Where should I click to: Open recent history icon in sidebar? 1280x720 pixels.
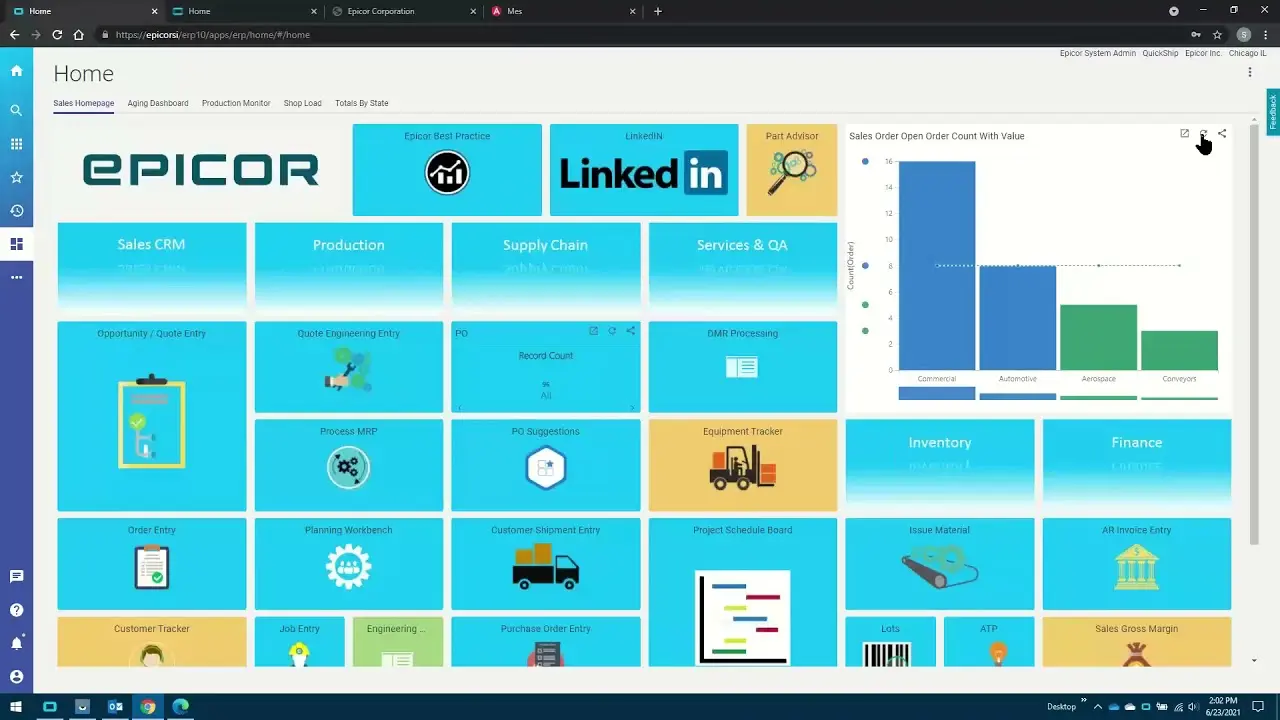(16, 211)
